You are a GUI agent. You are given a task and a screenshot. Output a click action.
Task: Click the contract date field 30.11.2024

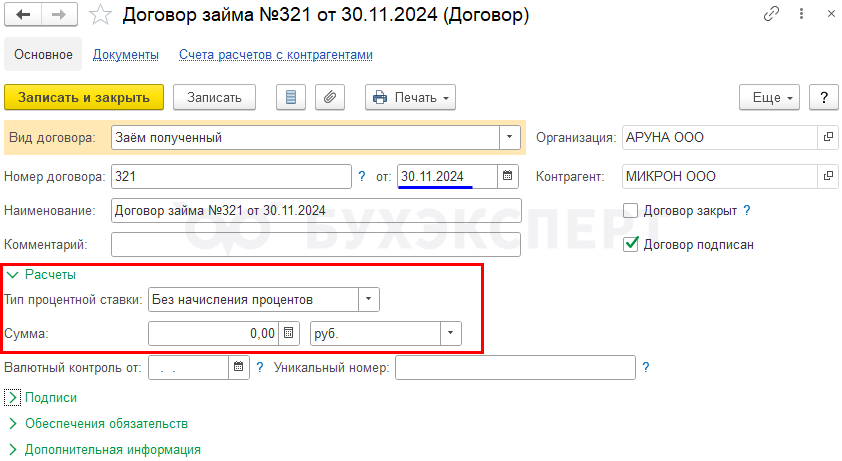(x=447, y=176)
